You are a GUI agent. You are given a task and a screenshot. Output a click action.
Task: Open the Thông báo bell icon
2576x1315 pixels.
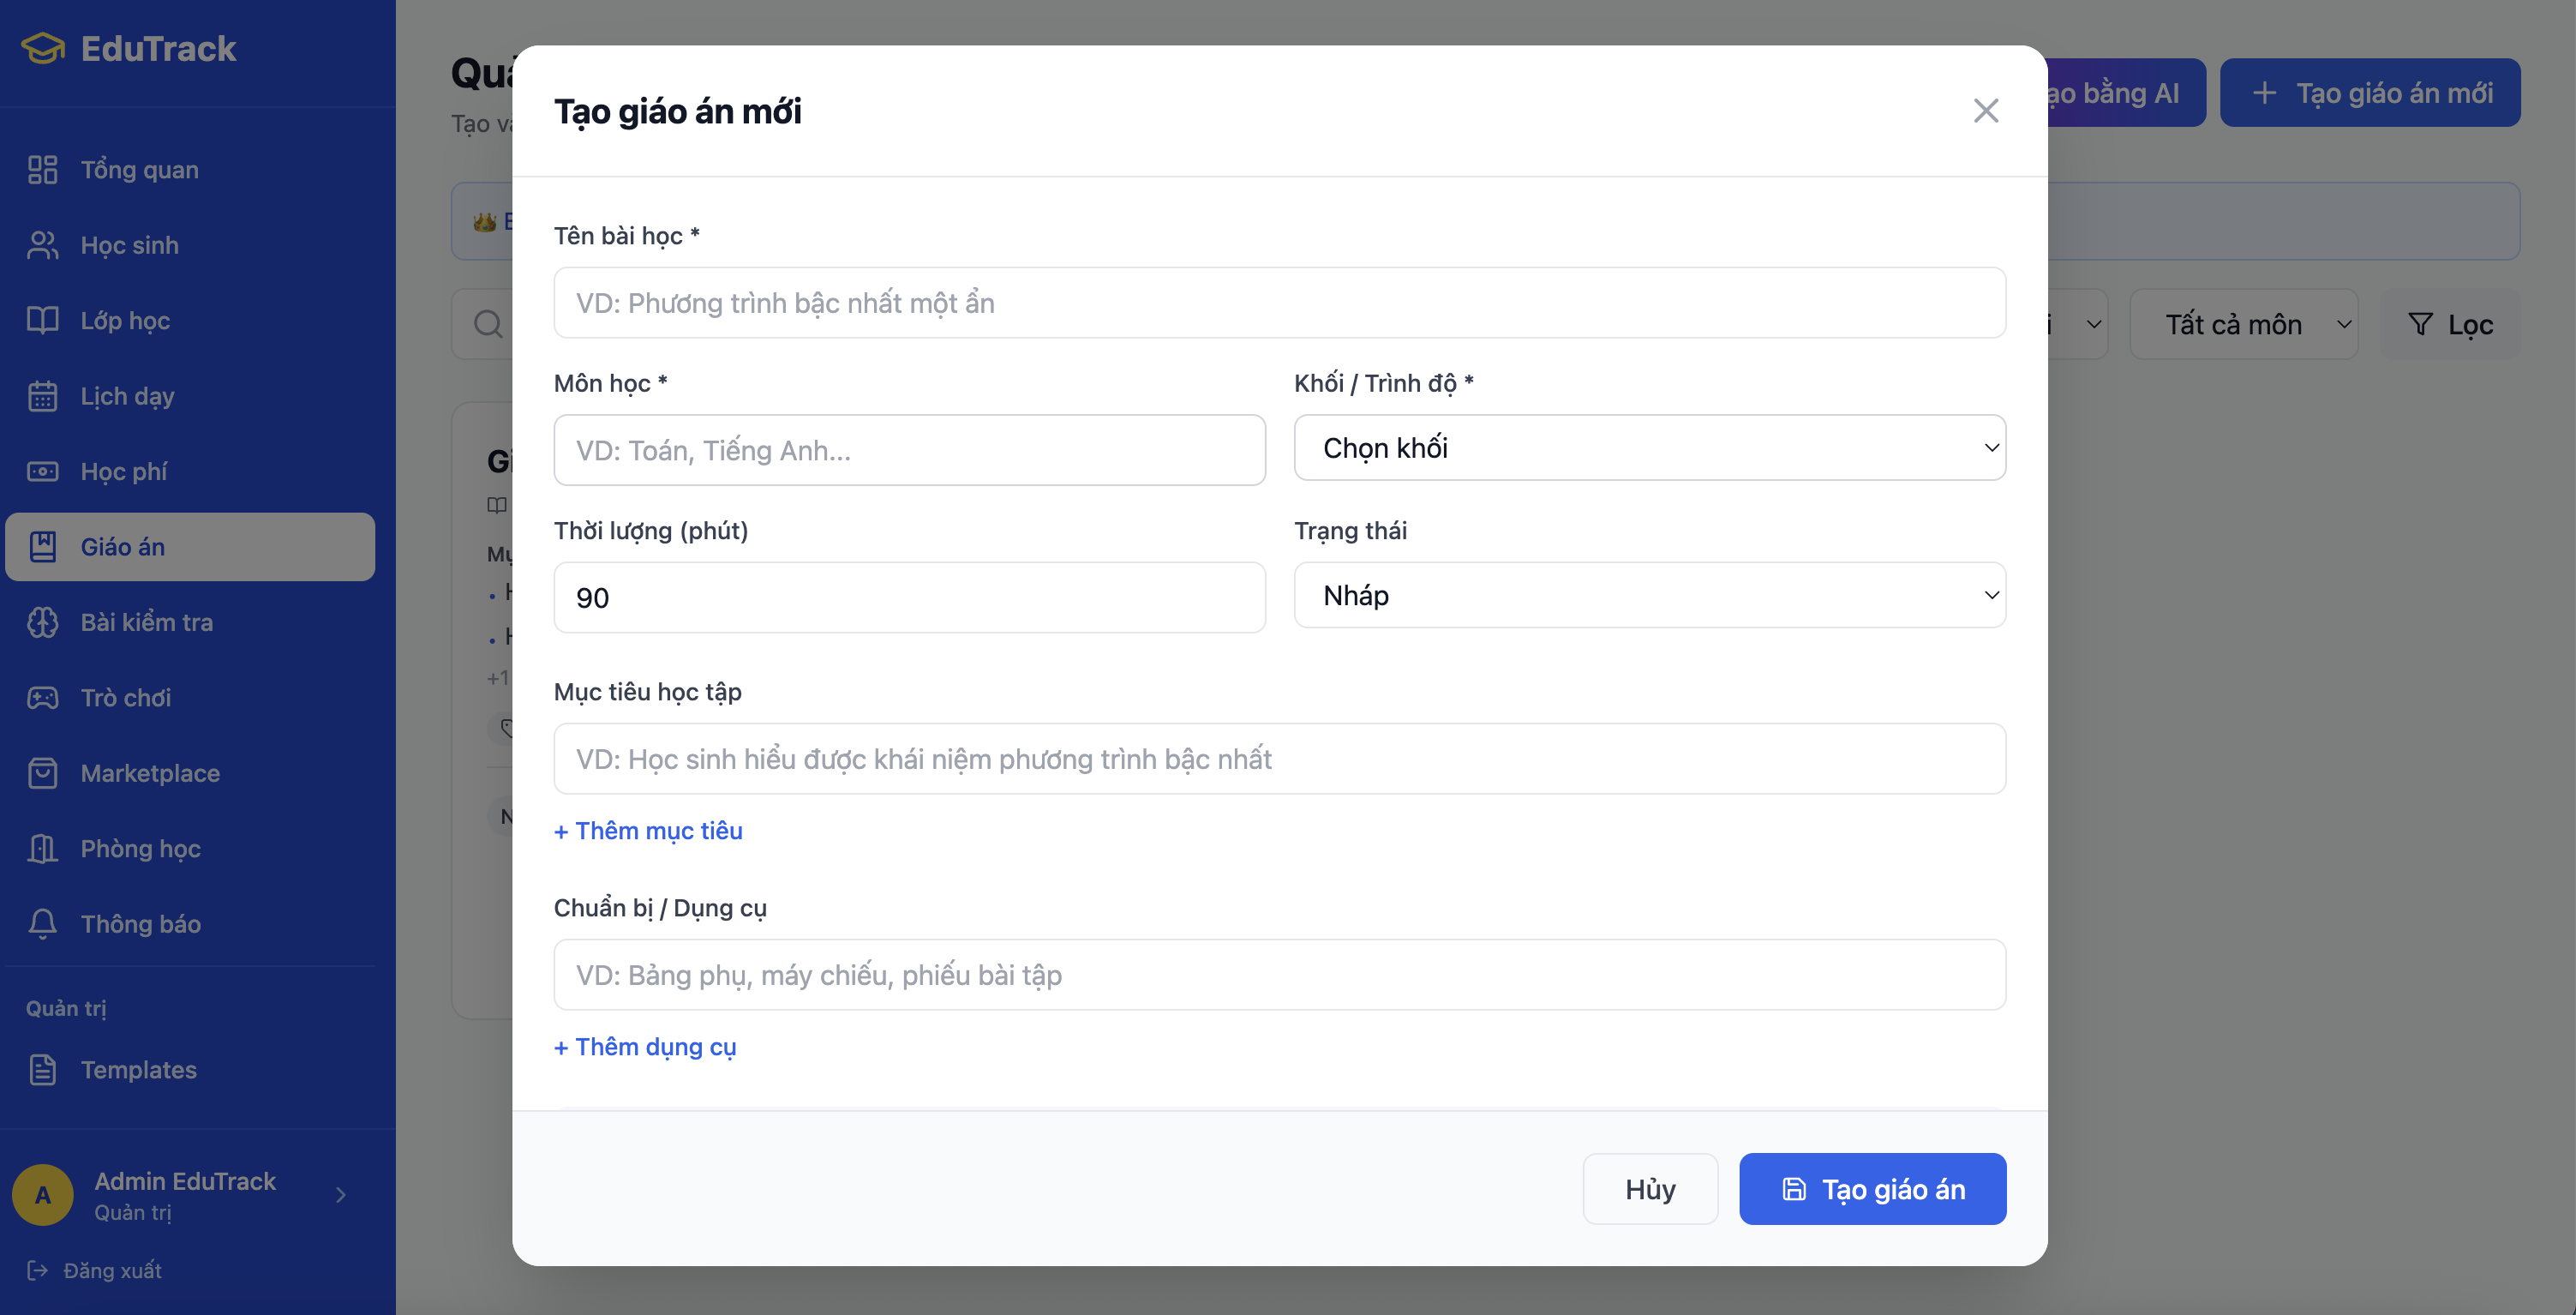42,923
